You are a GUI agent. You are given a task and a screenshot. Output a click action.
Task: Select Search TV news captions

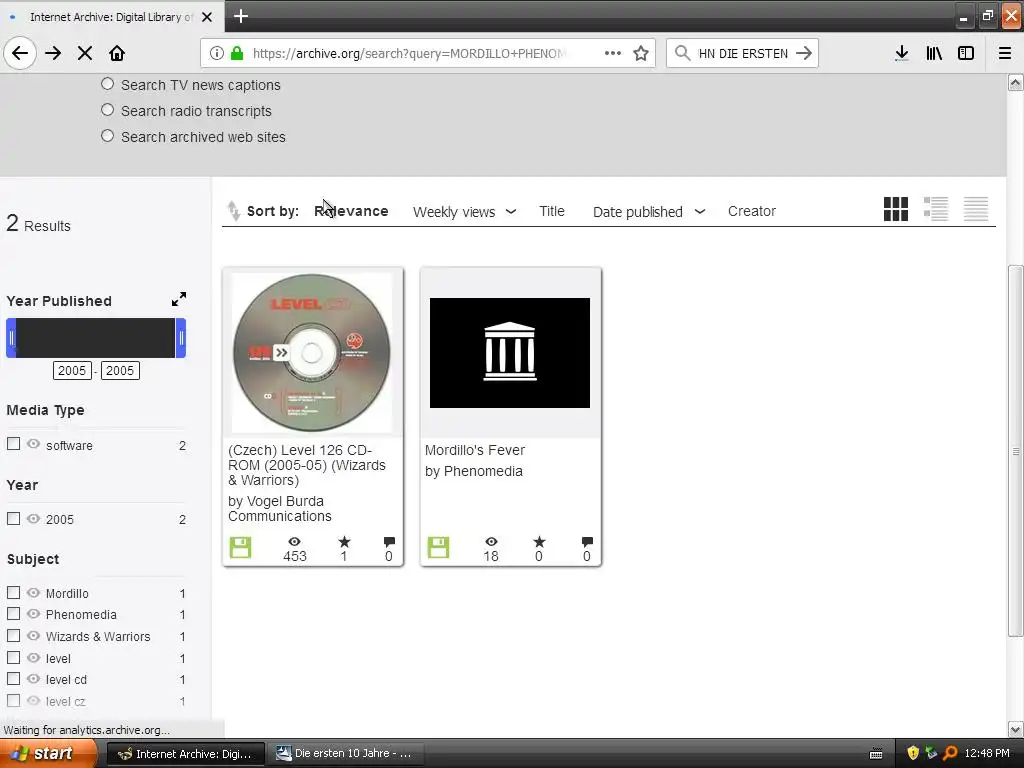pos(108,84)
